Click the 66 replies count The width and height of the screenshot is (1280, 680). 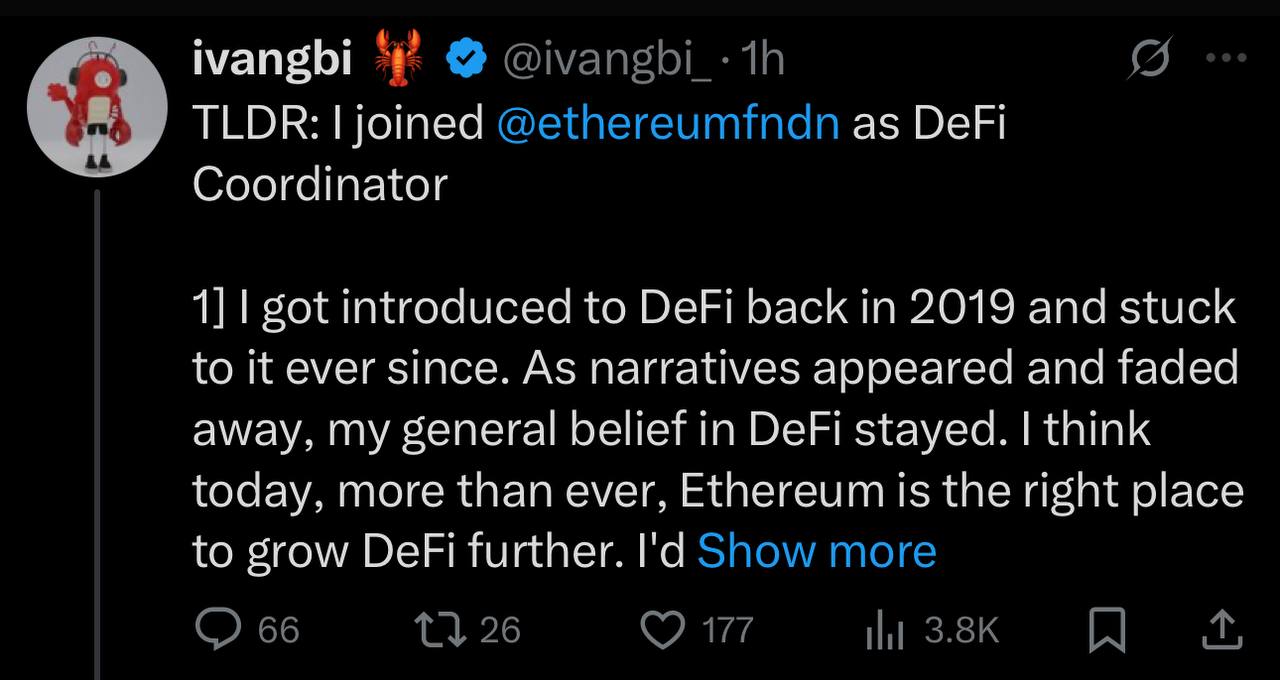(x=278, y=630)
